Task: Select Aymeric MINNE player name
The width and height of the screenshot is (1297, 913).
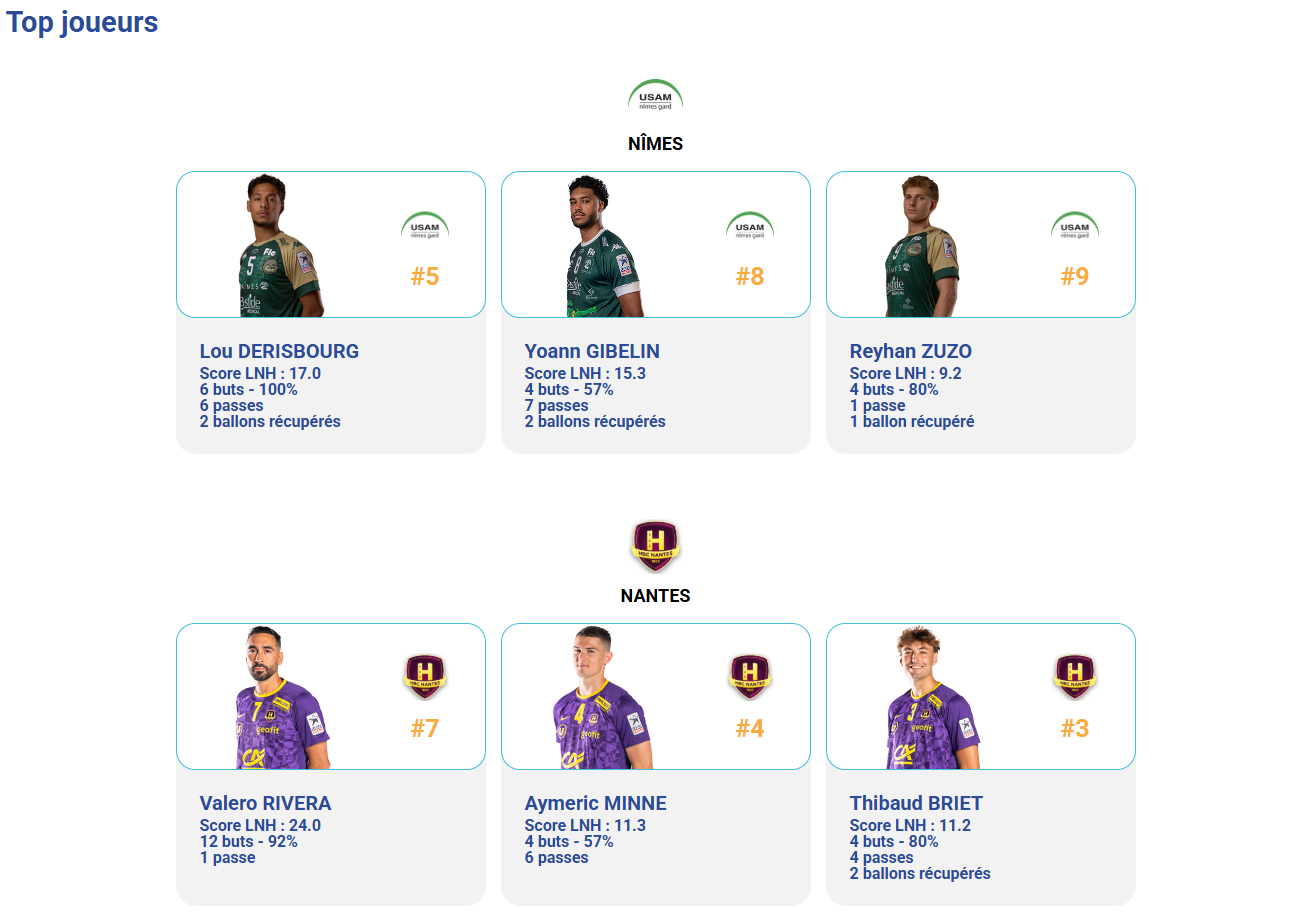Action: point(595,803)
